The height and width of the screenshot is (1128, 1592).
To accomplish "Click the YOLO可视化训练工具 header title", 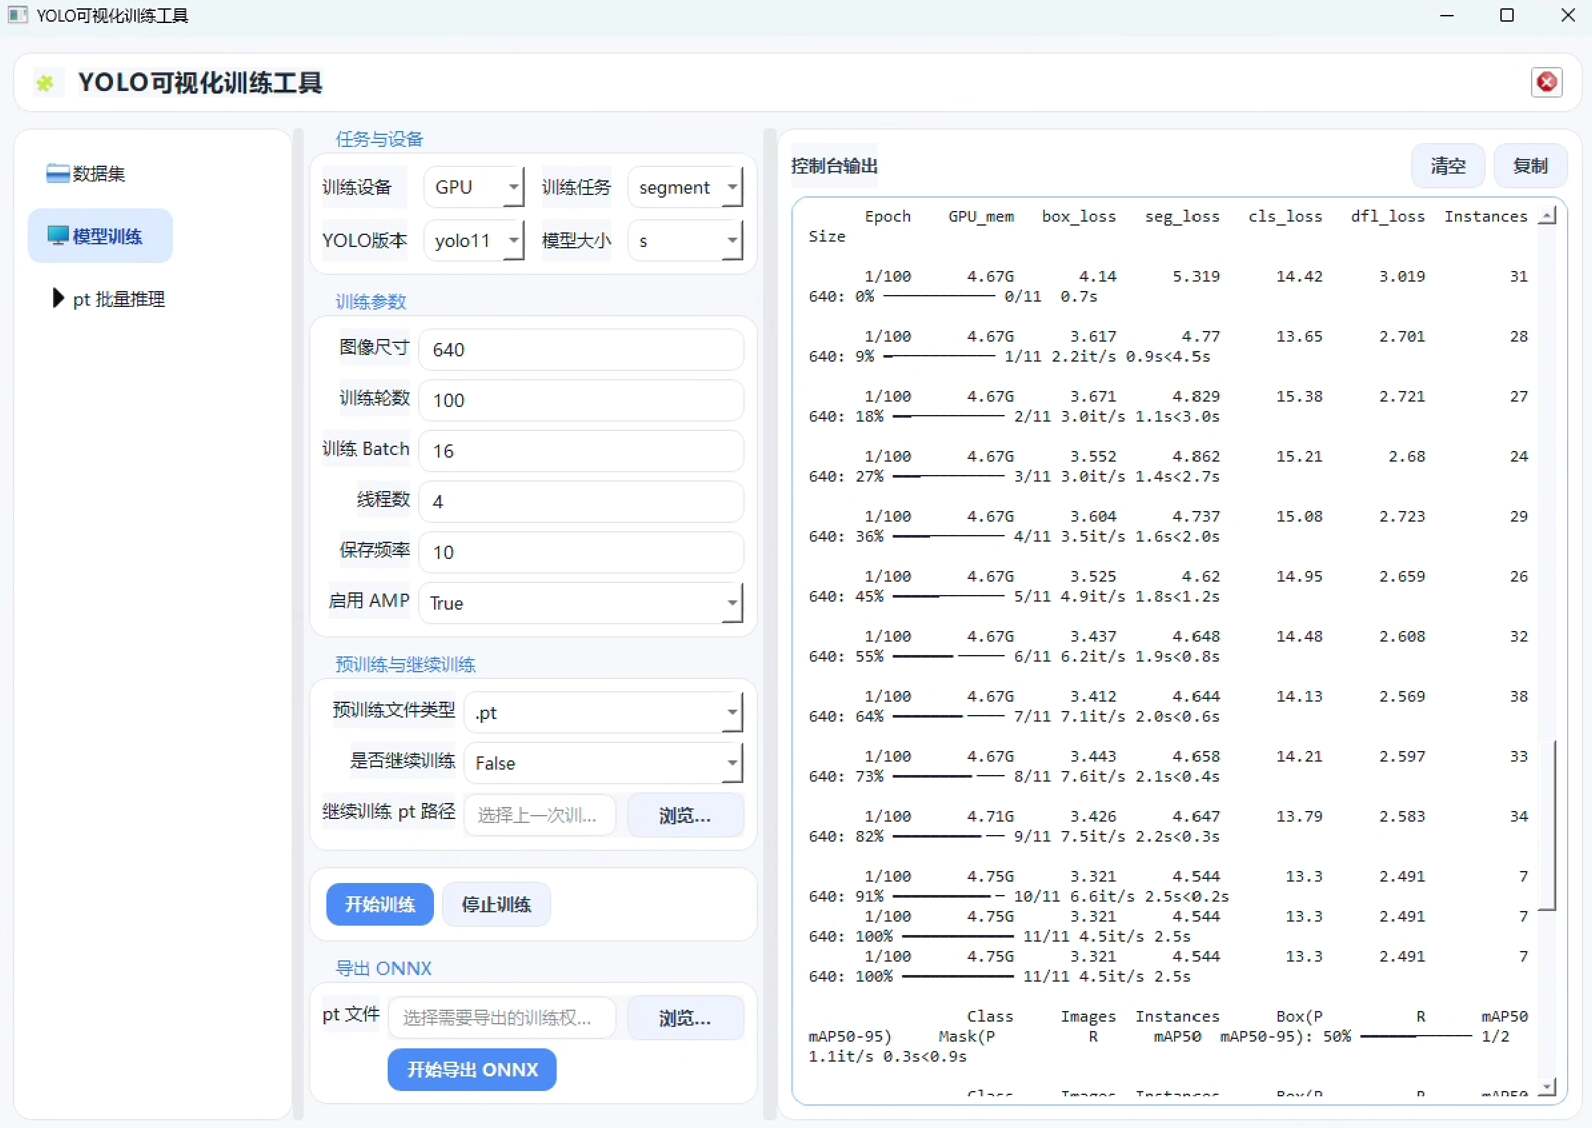I will pos(200,83).
